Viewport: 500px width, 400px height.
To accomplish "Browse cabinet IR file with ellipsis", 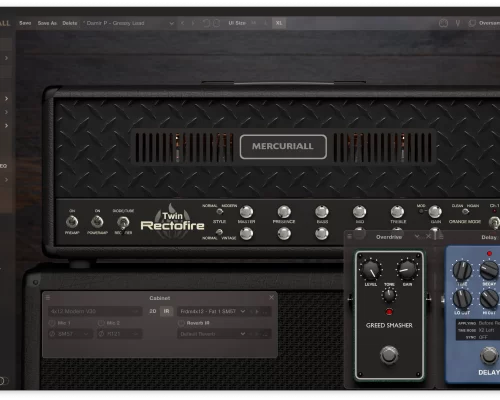I will coord(265,312).
